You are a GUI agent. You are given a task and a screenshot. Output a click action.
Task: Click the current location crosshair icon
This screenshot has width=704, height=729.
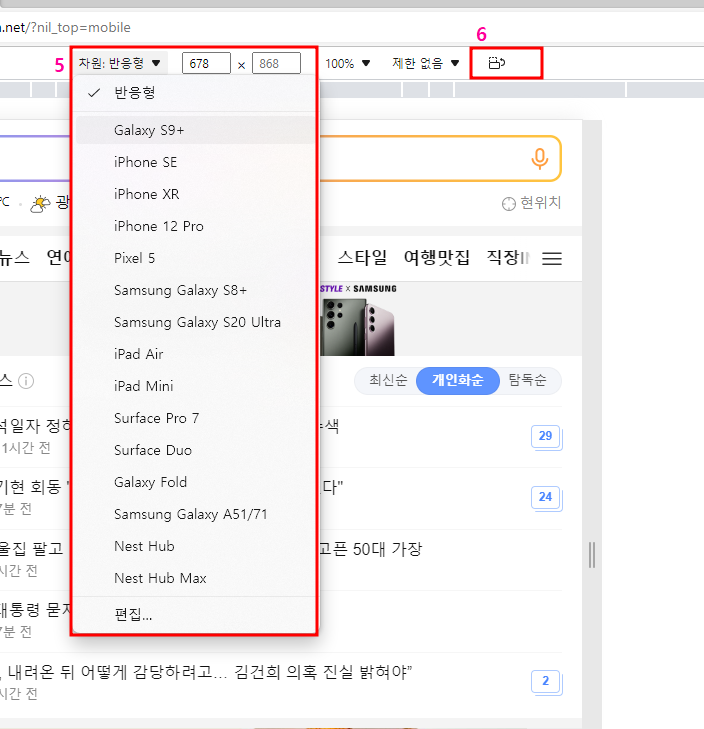tap(509, 204)
